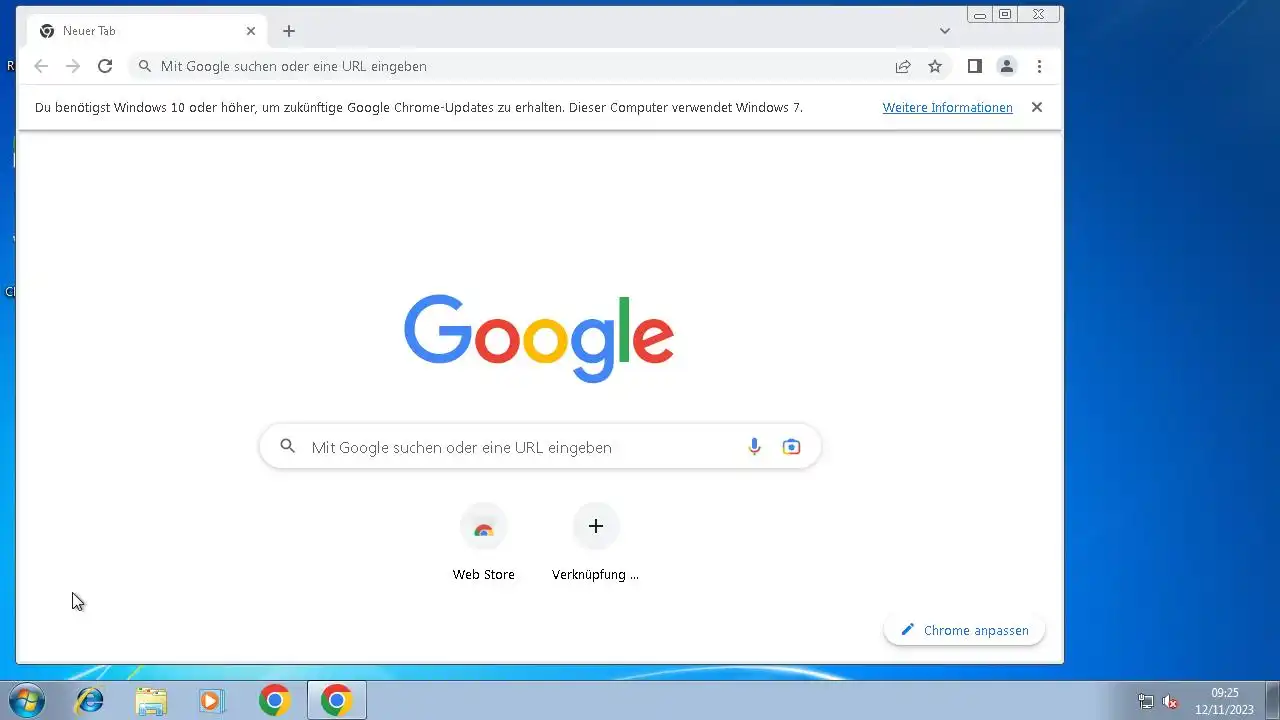Click the Chrome anpassen button

point(965,630)
